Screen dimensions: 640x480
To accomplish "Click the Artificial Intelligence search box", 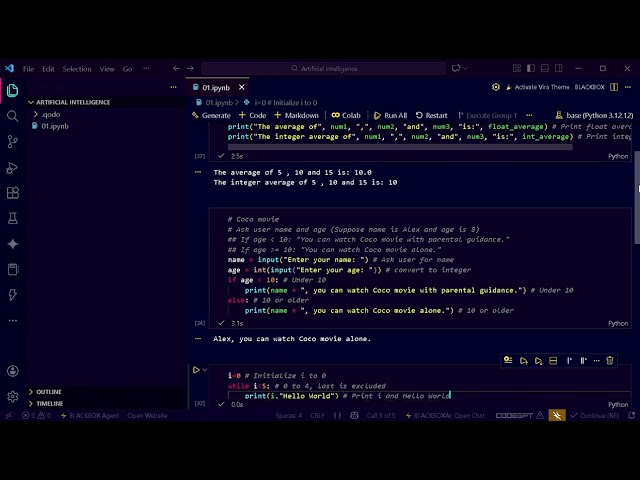I will point(323,69).
